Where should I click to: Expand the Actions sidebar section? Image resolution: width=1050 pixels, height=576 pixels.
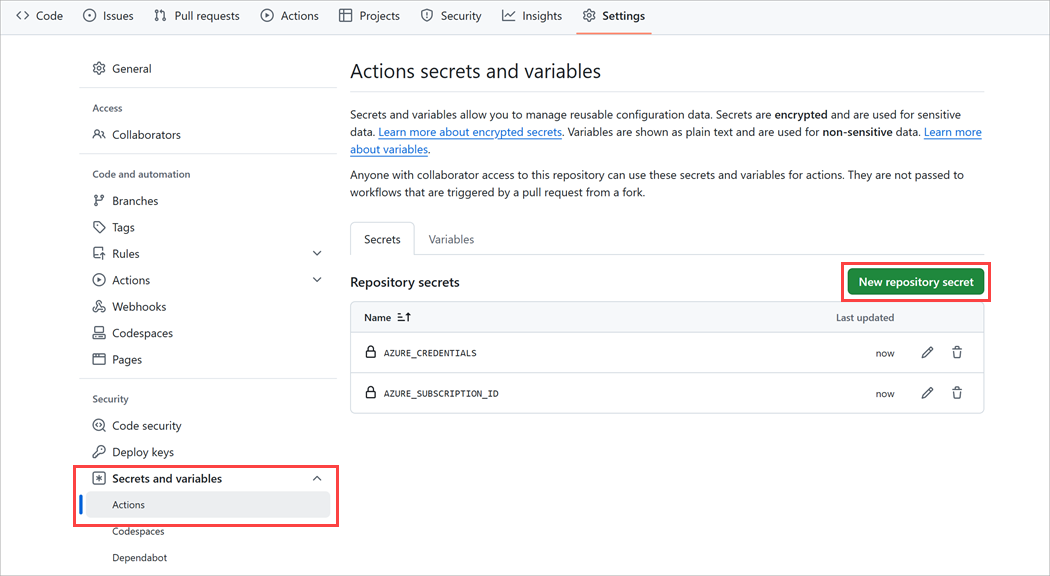[x=317, y=280]
